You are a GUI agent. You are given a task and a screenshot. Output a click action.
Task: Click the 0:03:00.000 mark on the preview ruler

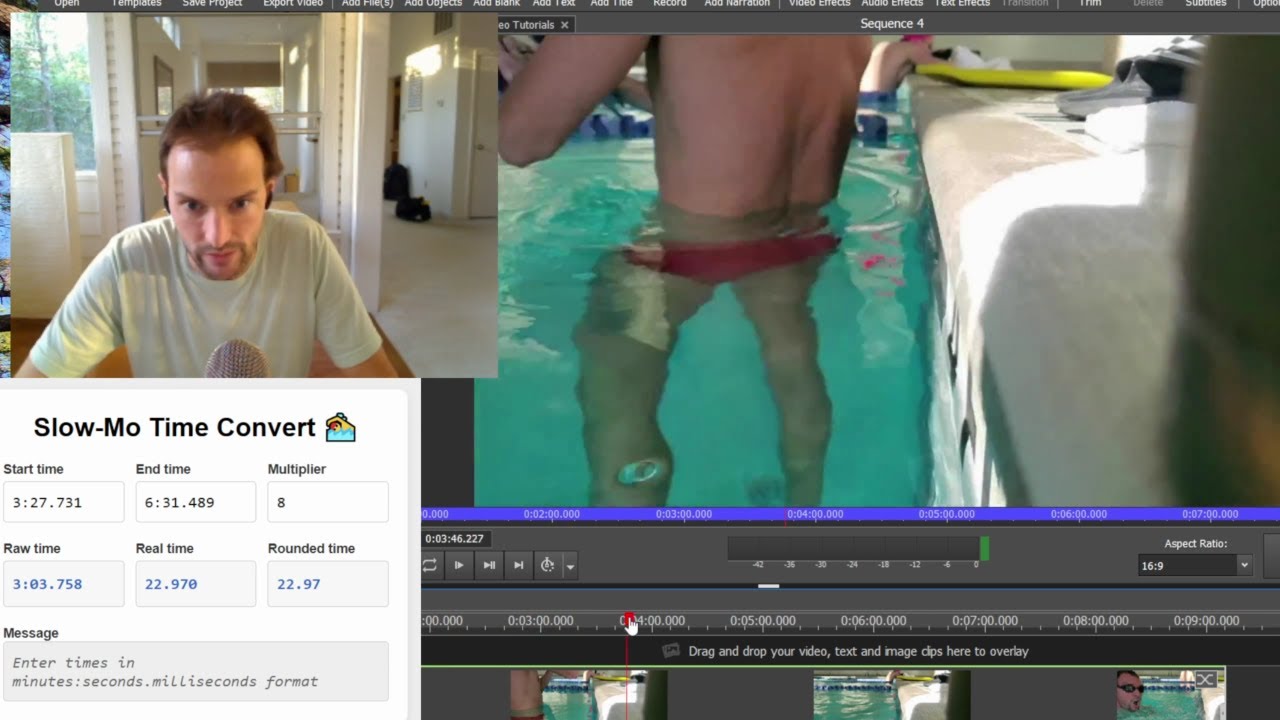(x=683, y=514)
